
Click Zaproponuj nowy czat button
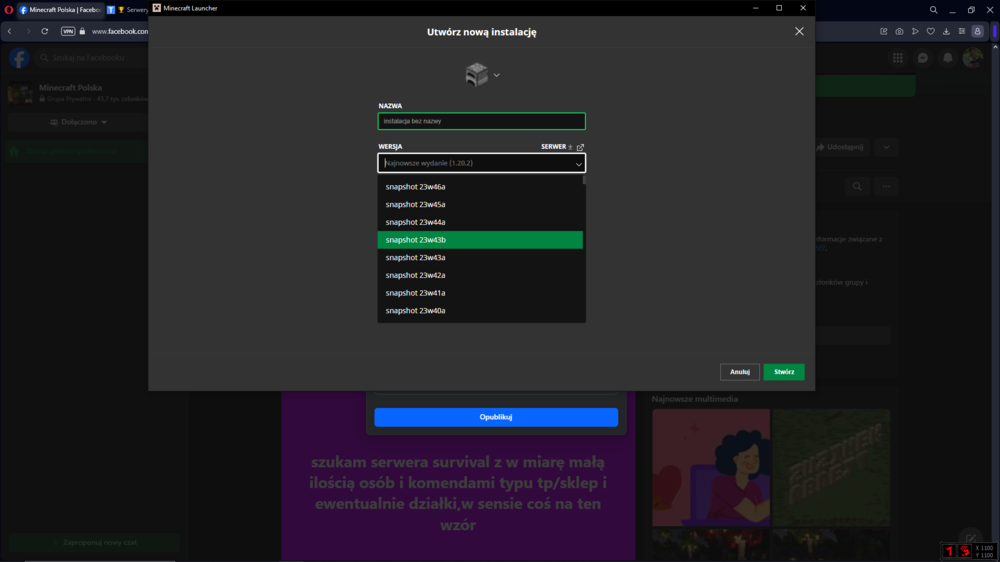(94, 542)
